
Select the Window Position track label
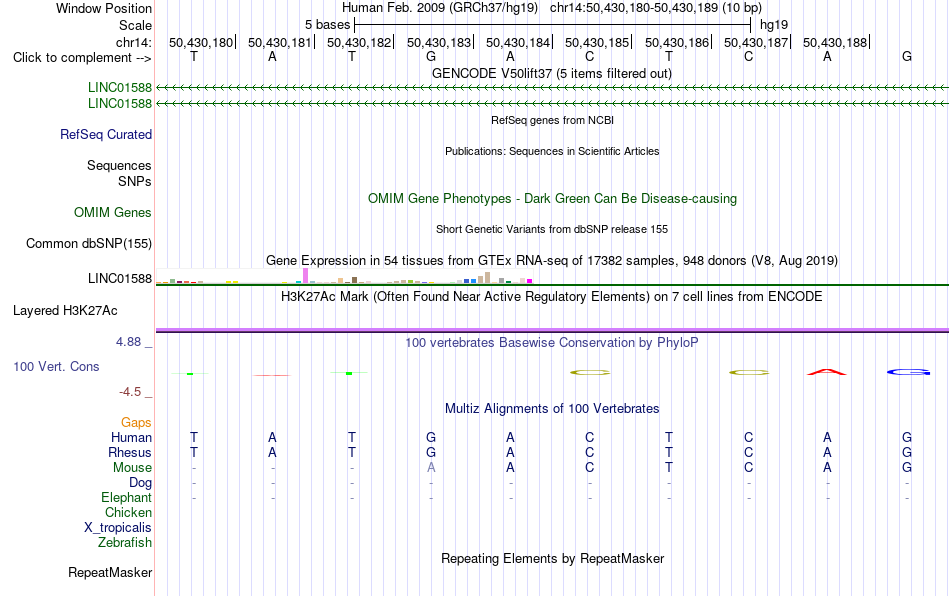pos(104,8)
